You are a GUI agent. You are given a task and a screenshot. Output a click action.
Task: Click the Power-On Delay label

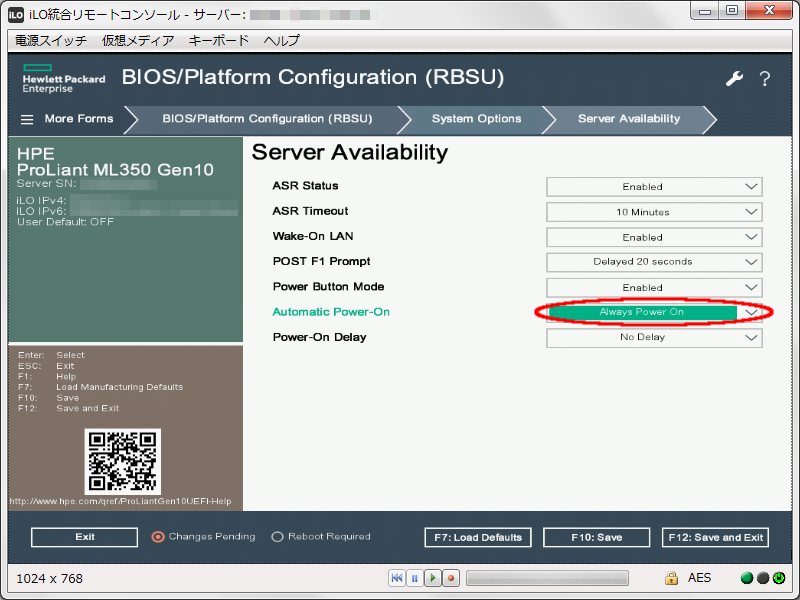click(319, 337)
